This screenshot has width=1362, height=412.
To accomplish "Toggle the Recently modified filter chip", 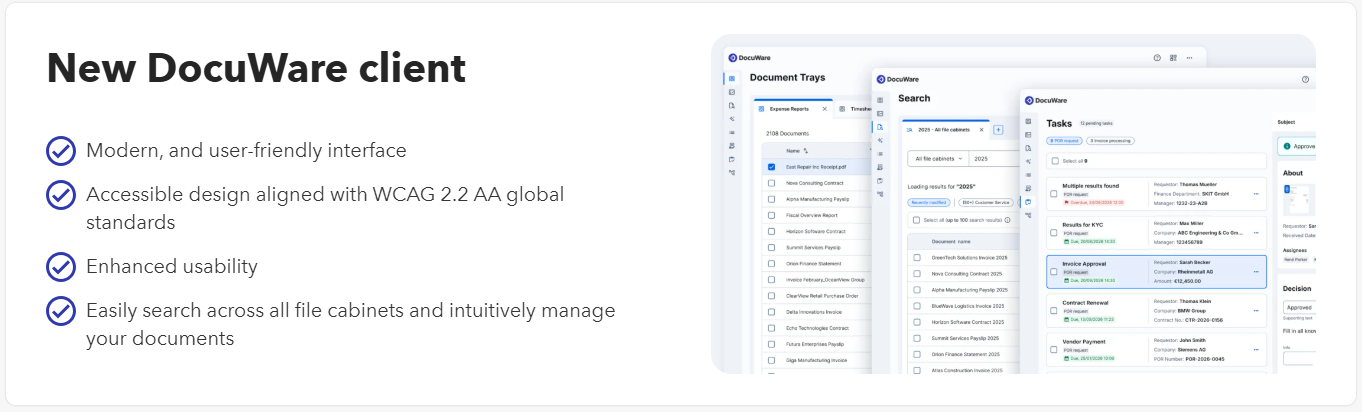I will click(x=928, y=202).
